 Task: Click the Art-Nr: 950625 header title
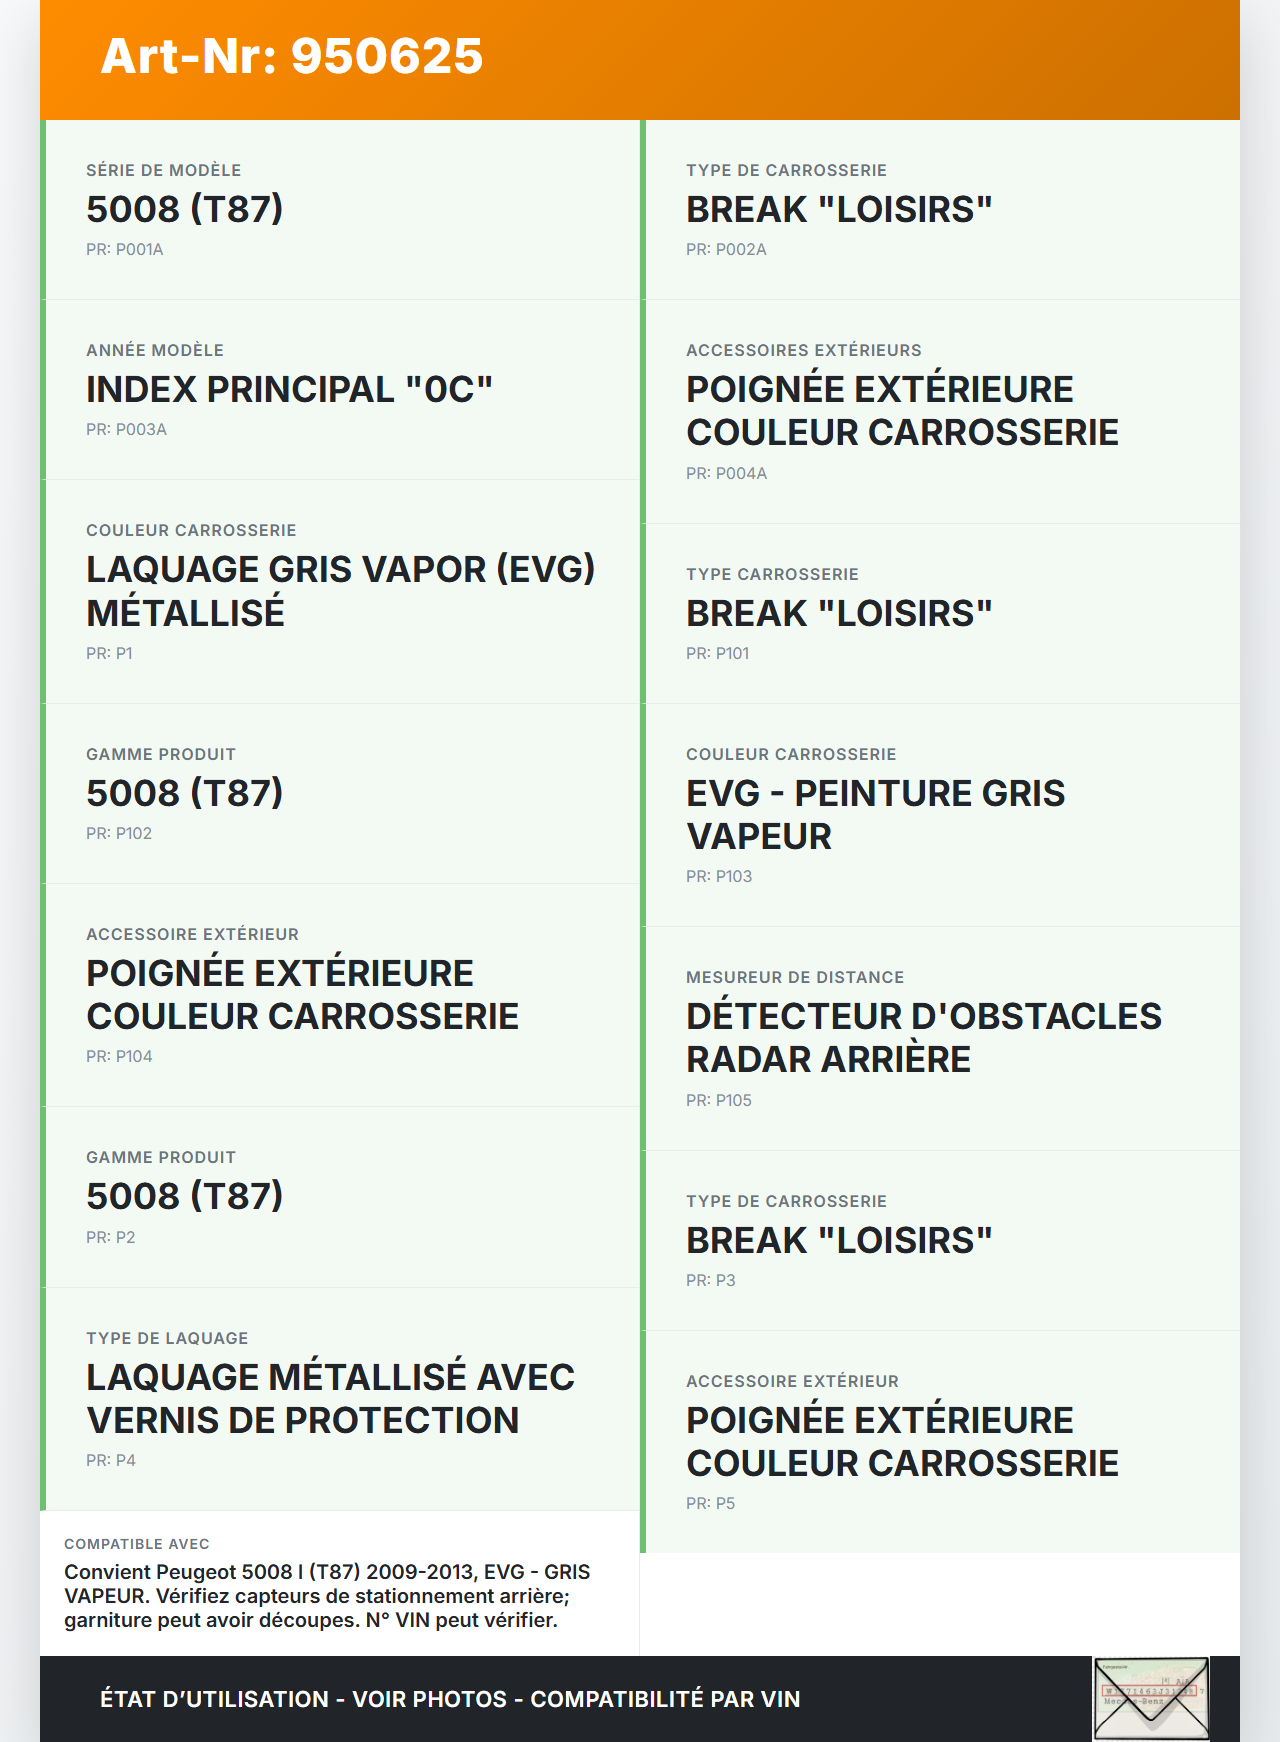tap(291, 56)
